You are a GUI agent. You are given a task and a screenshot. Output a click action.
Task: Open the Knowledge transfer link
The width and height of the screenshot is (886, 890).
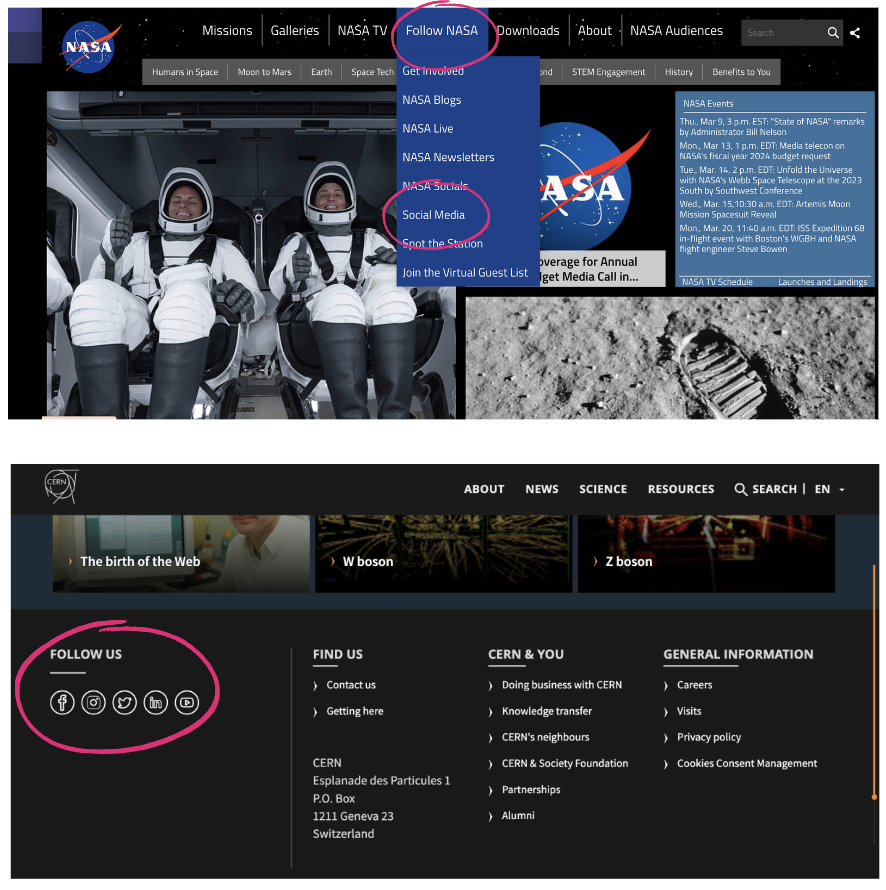547,711
